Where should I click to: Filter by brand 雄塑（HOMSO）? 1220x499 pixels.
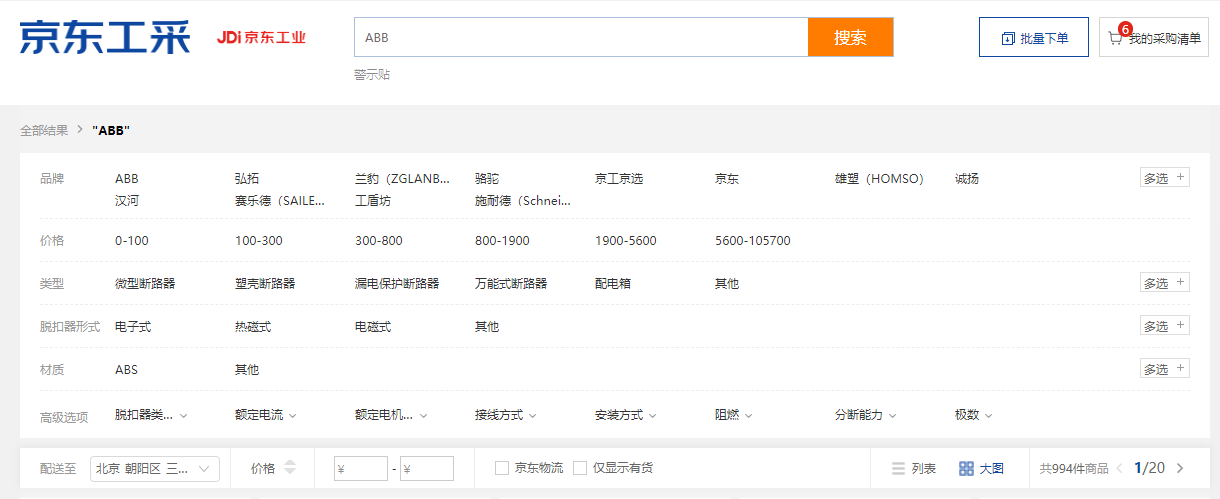[x=879, y=179]
